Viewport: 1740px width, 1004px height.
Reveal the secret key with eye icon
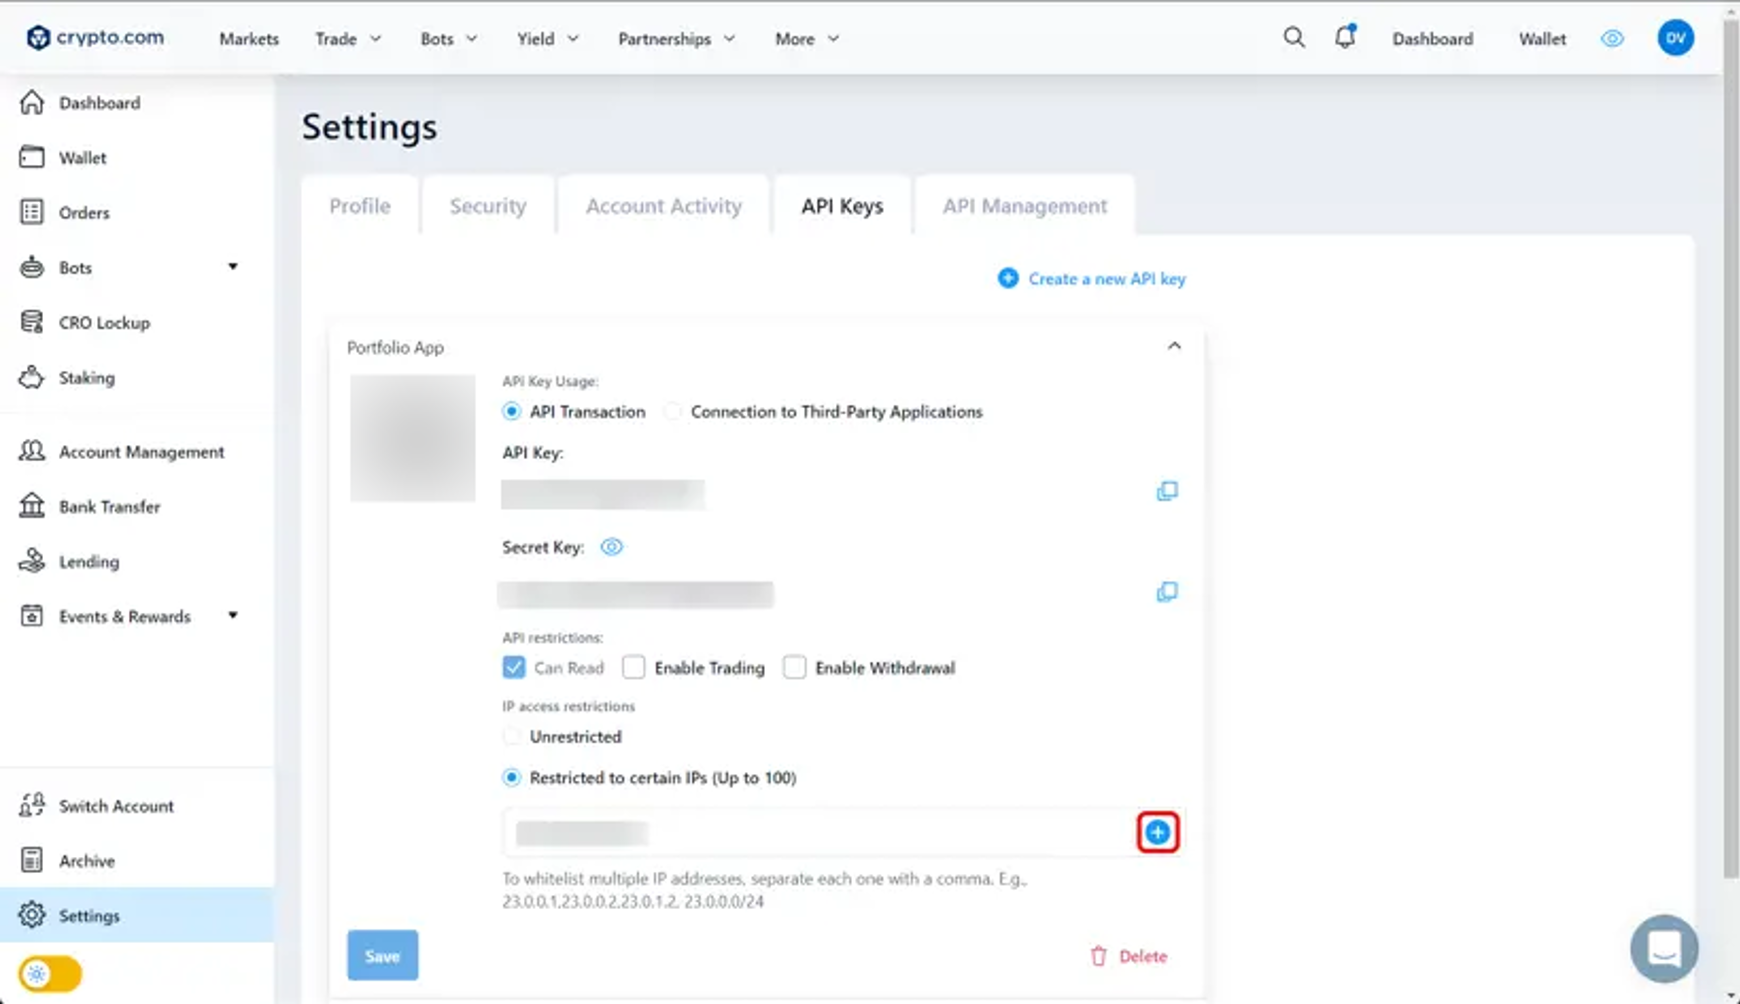(x=611, y=547)
